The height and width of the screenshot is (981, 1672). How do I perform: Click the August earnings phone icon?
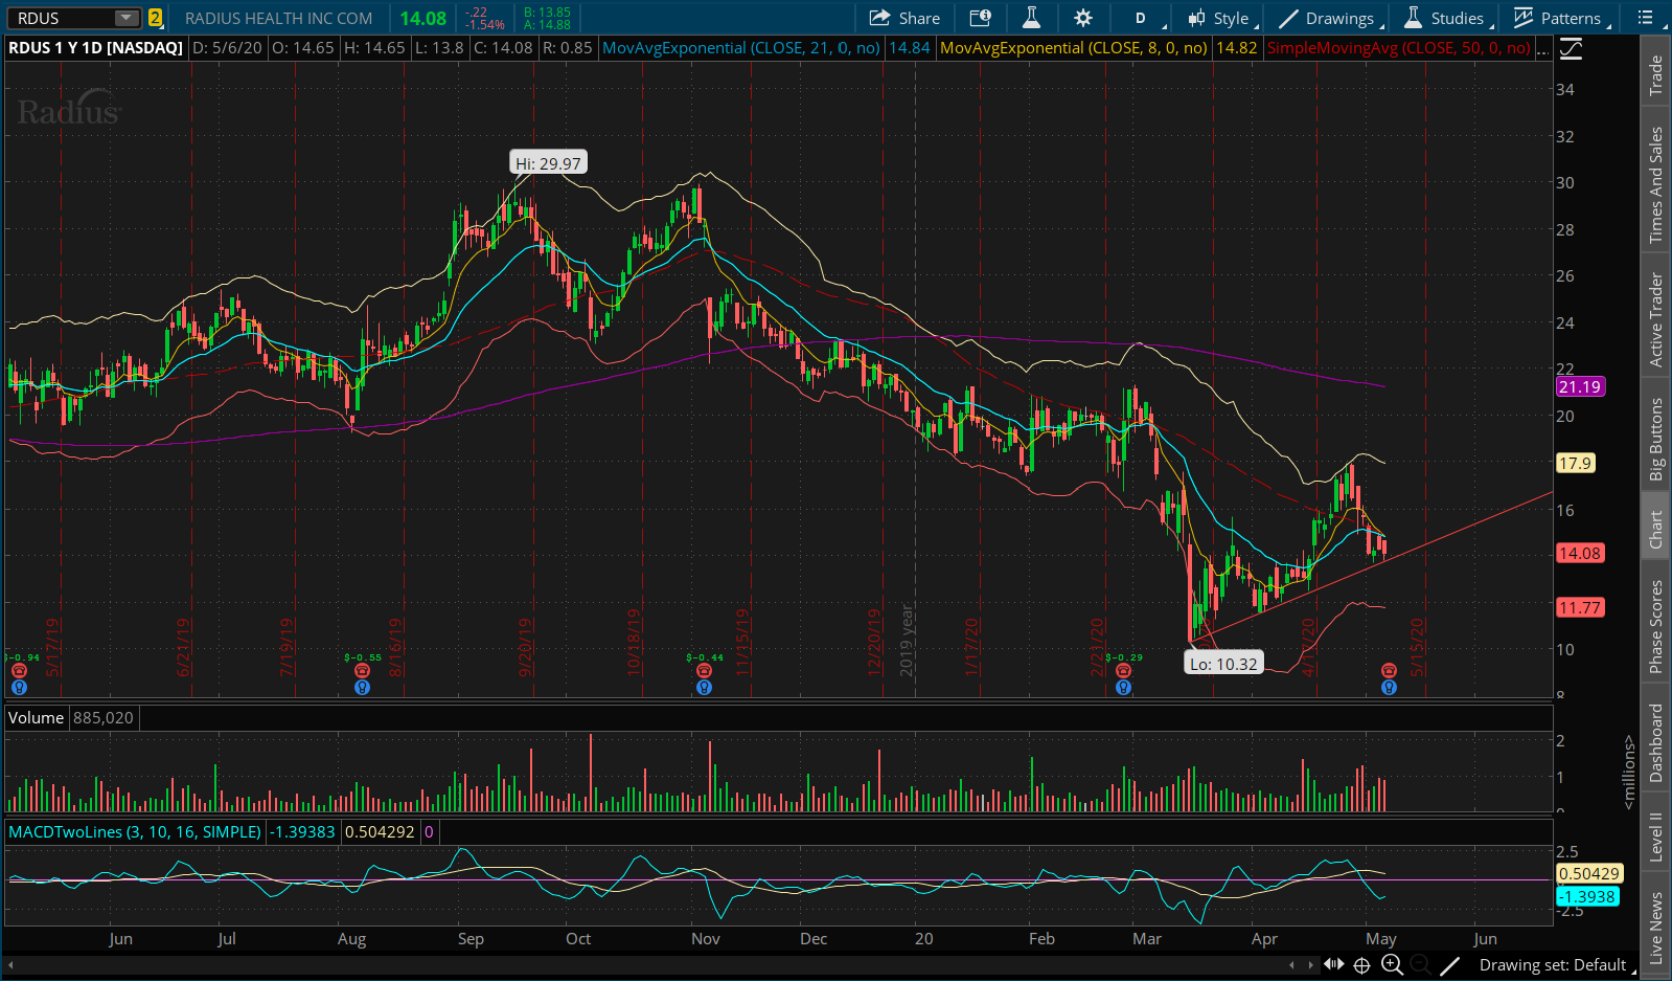point(362,671)
